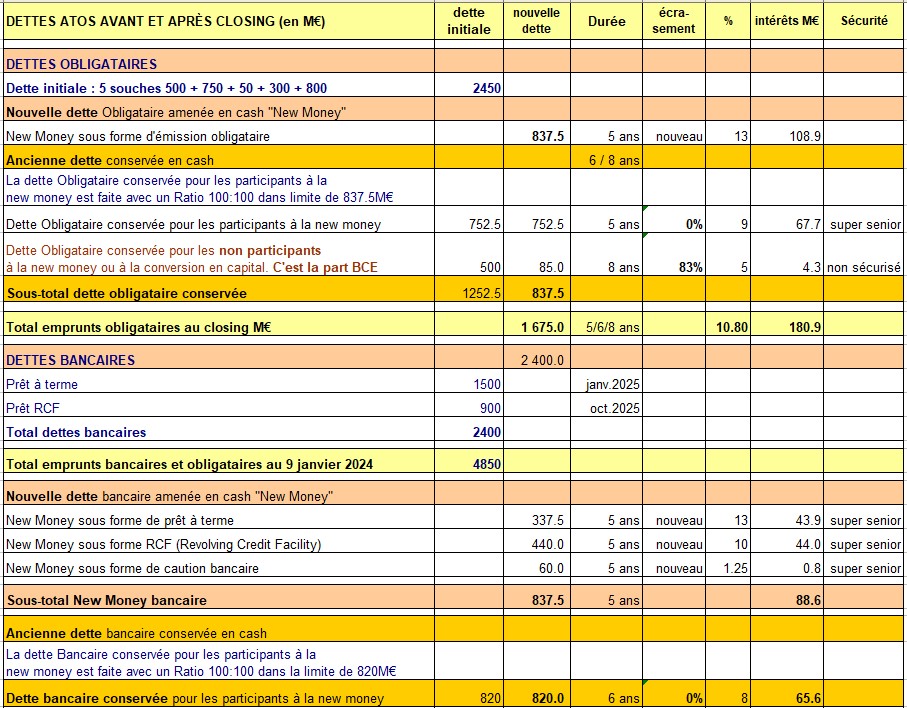Click the 10.80 percentage value
This screenshot has height=708, width=907.
point(732,327)
